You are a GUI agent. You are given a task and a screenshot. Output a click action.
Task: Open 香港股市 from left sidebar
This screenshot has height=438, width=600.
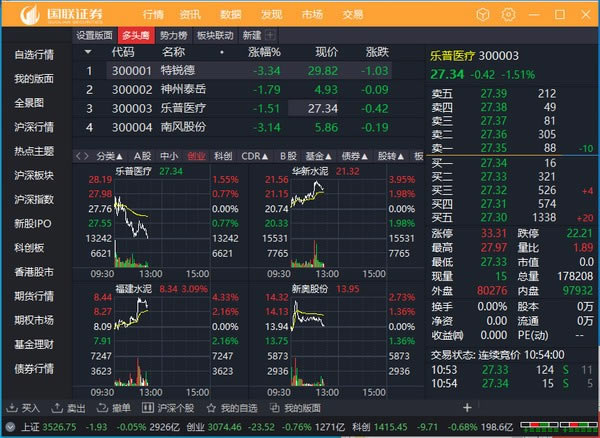(34, 271)
